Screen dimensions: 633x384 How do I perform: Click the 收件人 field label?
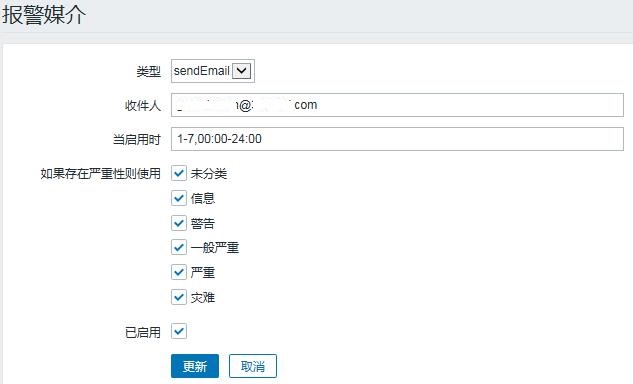(x=143, y=106)
